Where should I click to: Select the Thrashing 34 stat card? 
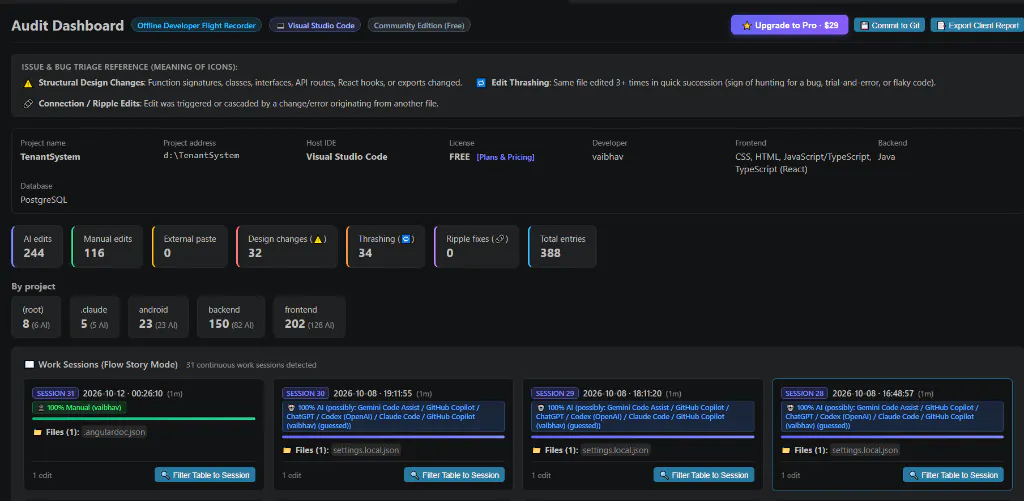[385, 246]
